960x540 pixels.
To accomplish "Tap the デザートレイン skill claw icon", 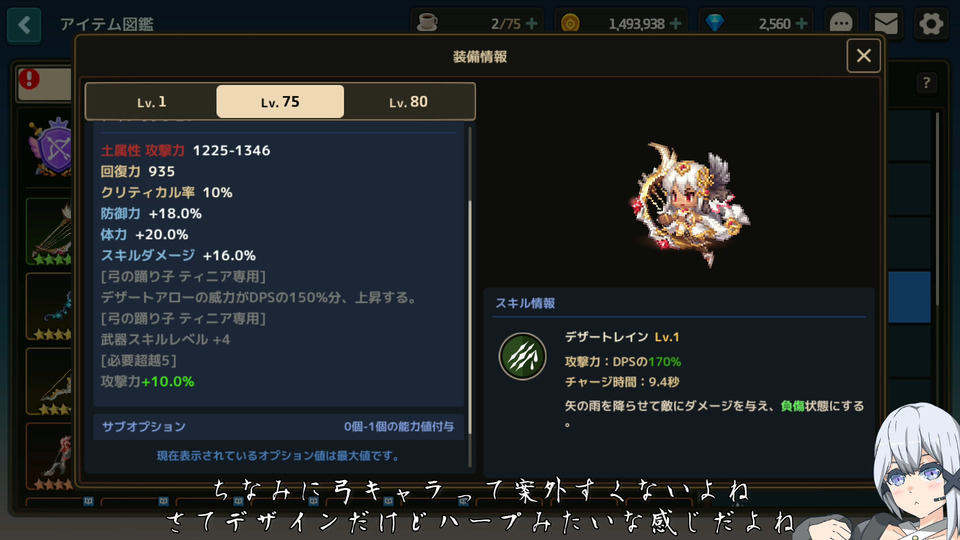I will [522, 356].
